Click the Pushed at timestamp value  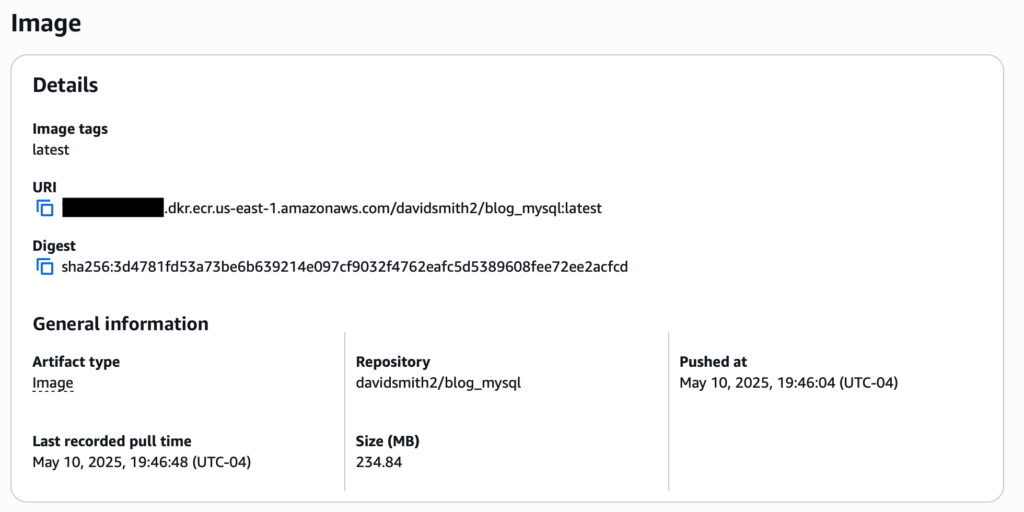pos(789,383)
